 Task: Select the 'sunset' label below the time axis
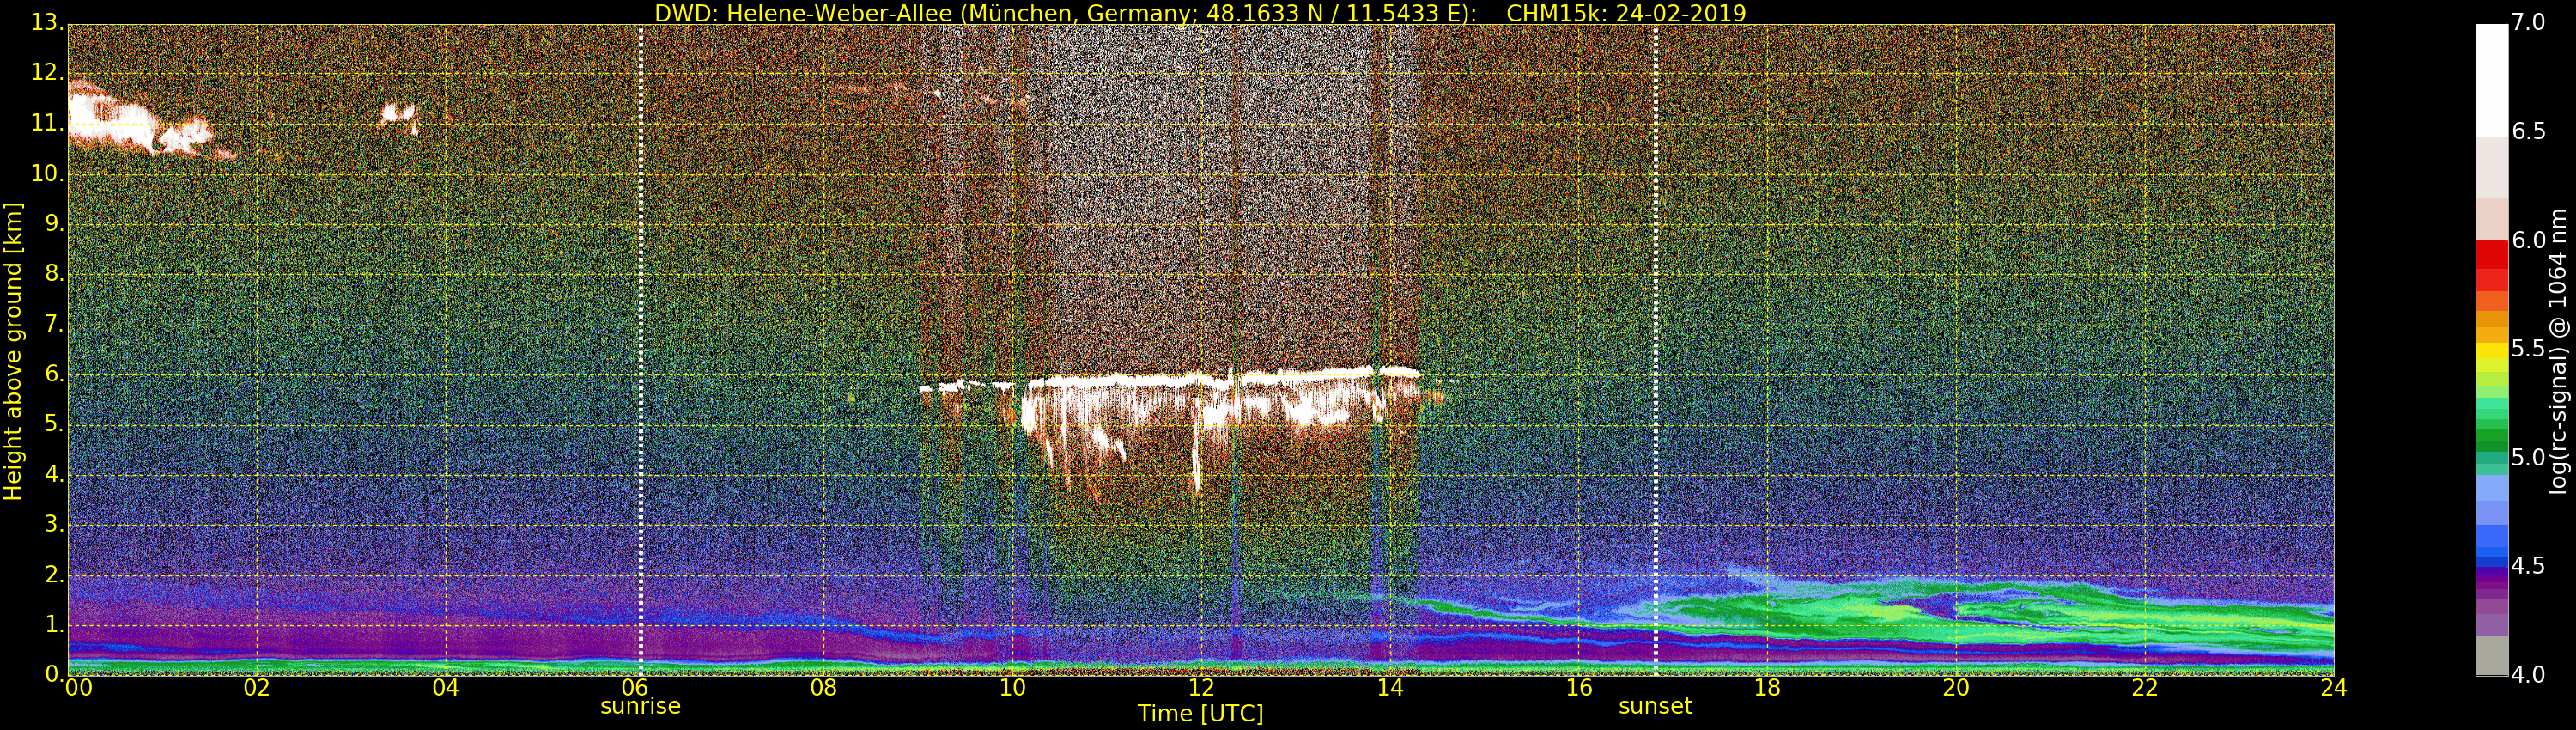pos(1655,706)
